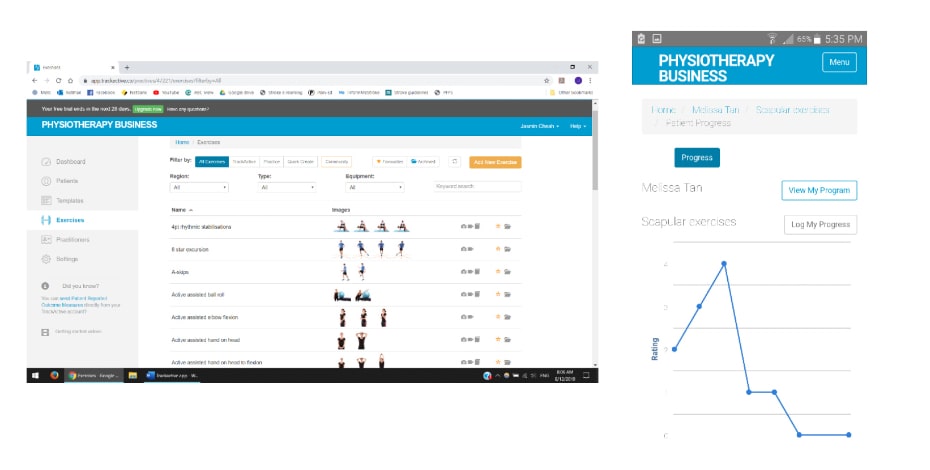930x470 pixels.
Task: Open the Getting started videos link
Action: (78, 331)
